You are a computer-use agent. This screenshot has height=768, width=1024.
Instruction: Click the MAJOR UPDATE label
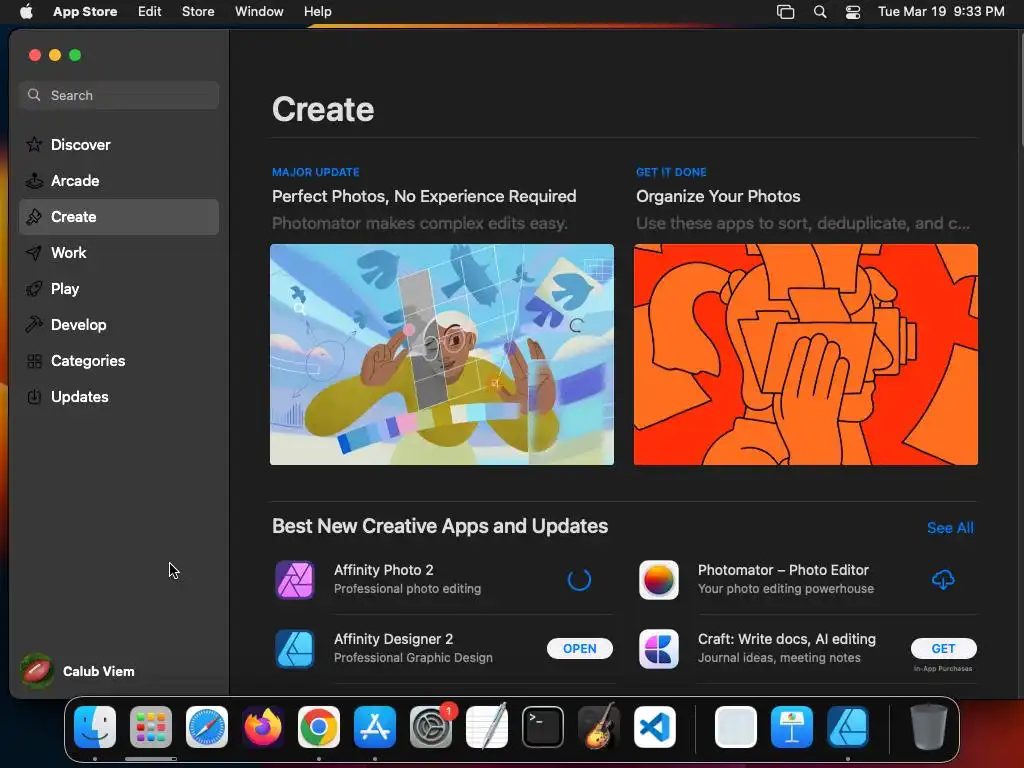point(315,172)
